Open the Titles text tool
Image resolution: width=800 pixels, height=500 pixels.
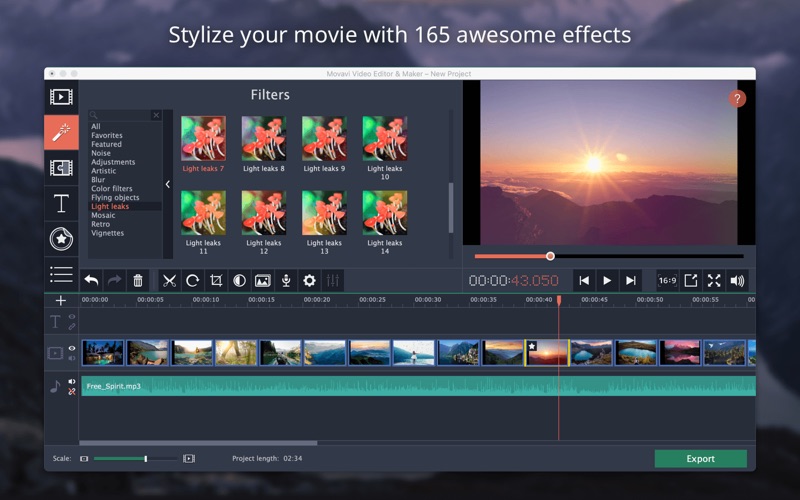pyautogui.click(x=61, y=203)
